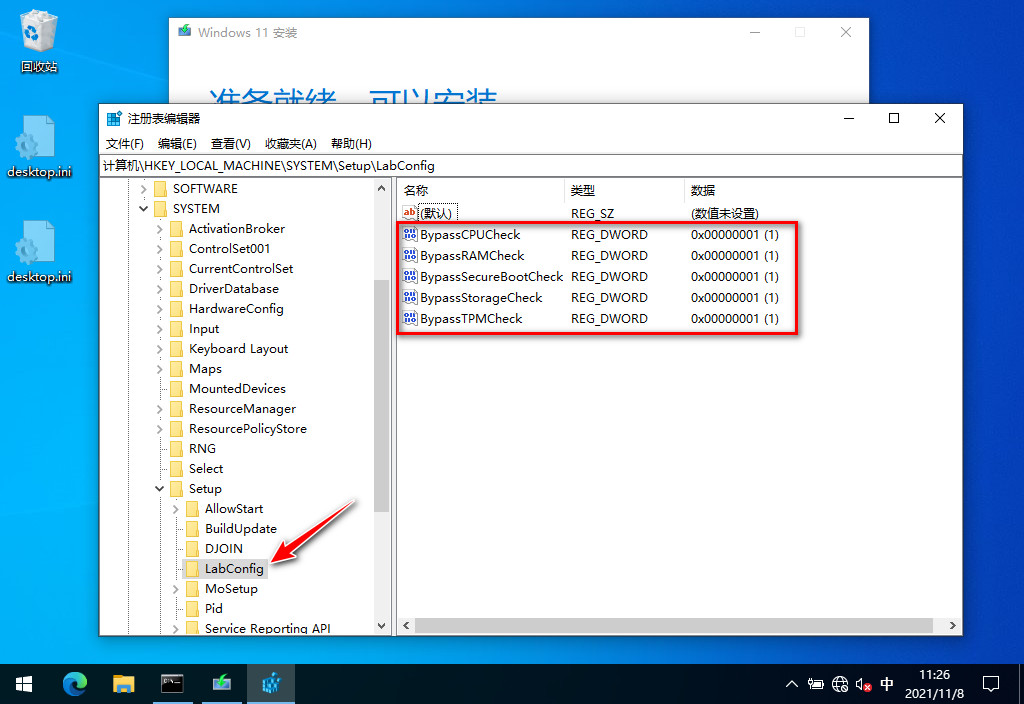The image size is (1024, 704).
Task: Collapse the Setup registry key
Action: pyautogui.click(x=159, y=489)
